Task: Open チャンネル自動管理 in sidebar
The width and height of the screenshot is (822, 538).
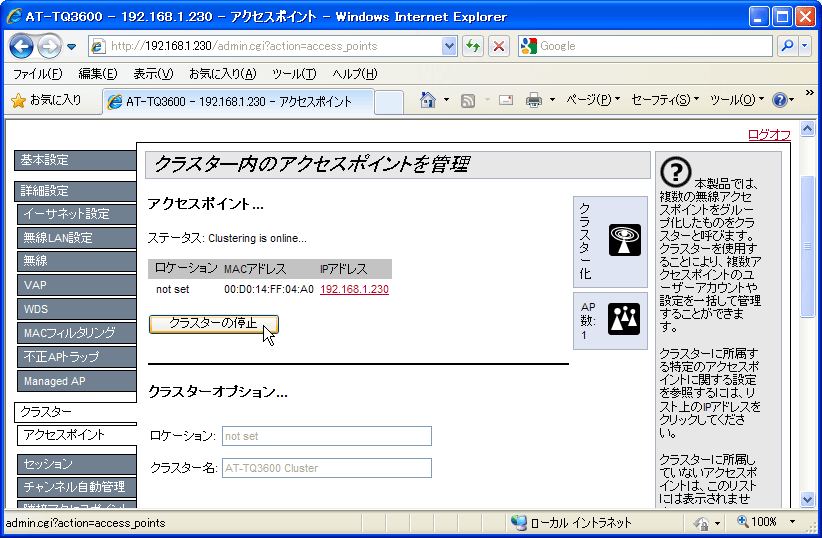Action: pos(77,487)
